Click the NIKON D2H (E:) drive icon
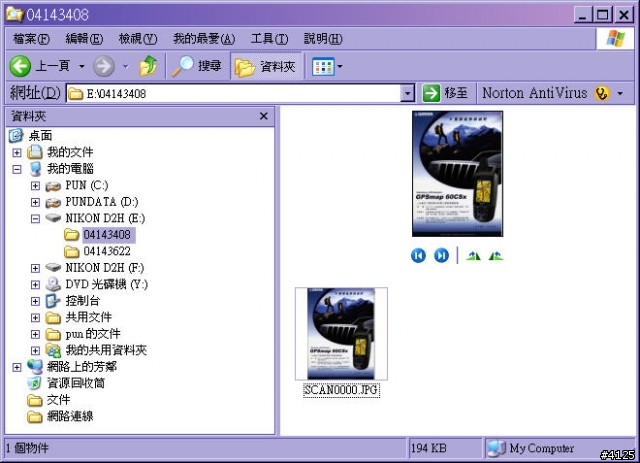 (53, 218)
